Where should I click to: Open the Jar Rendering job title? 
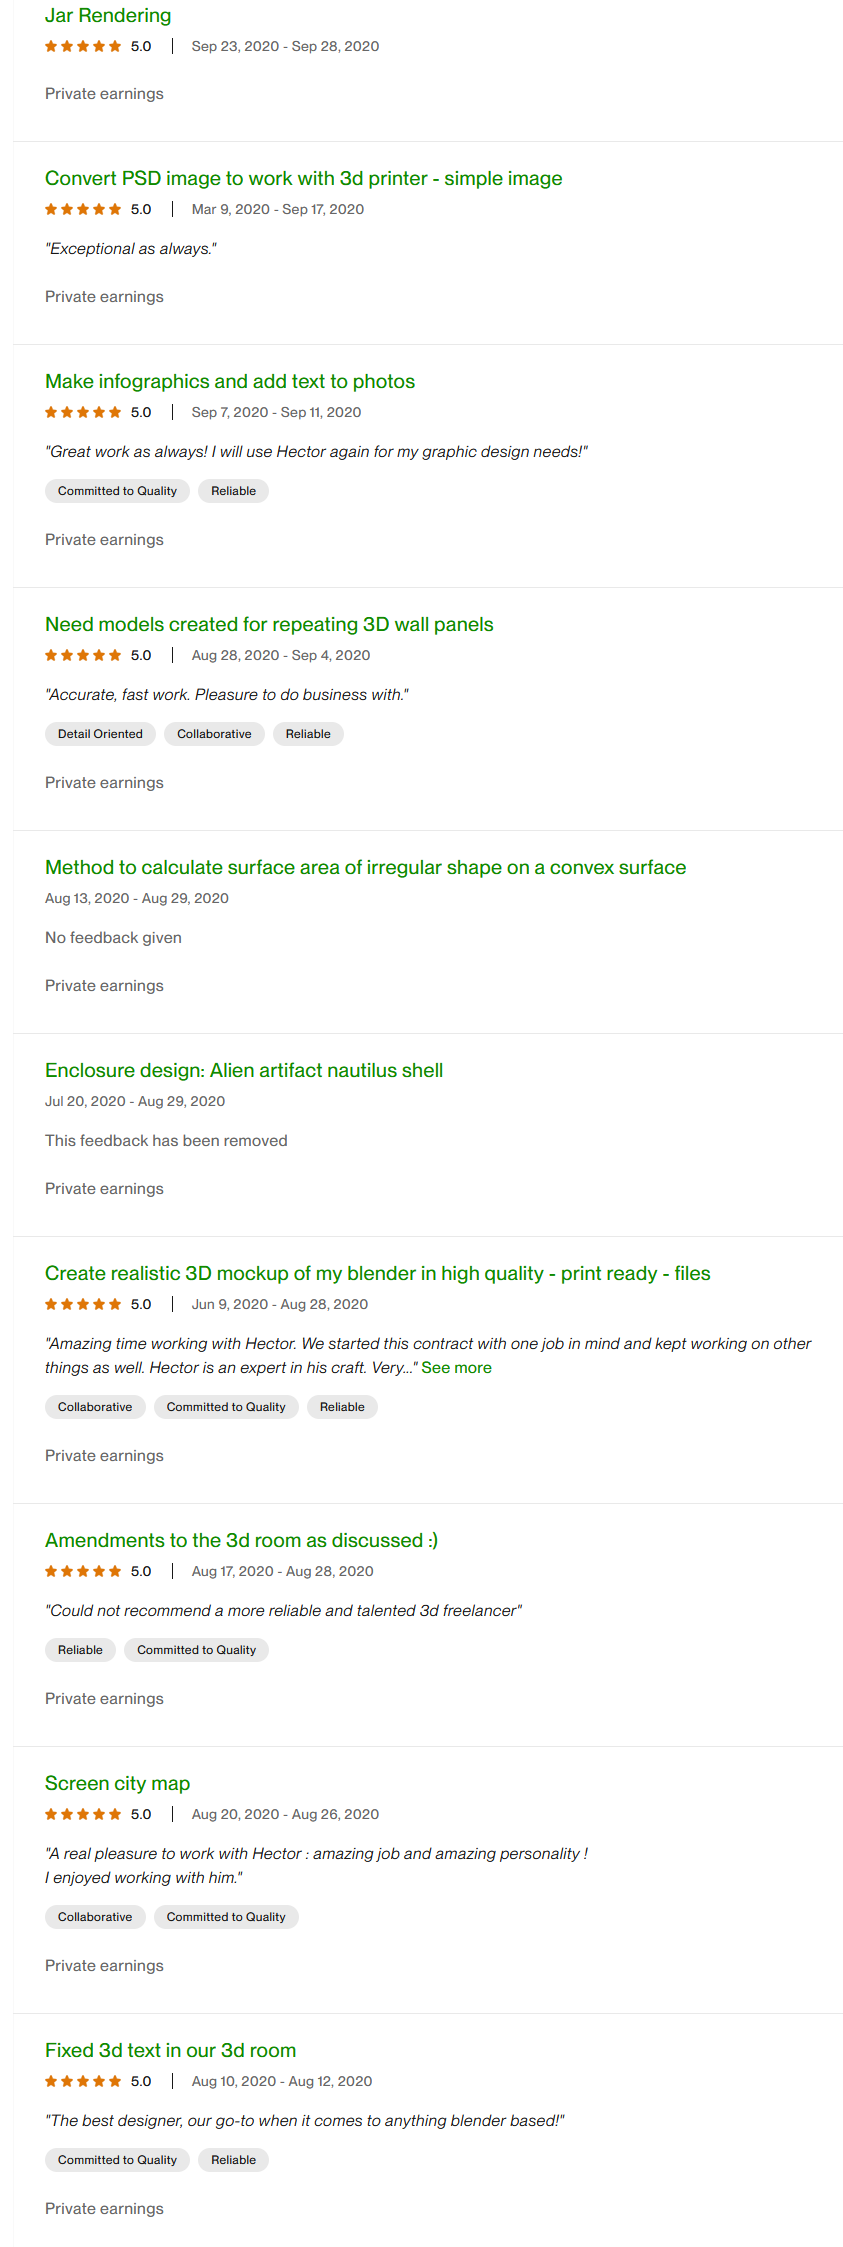(108, 16)
